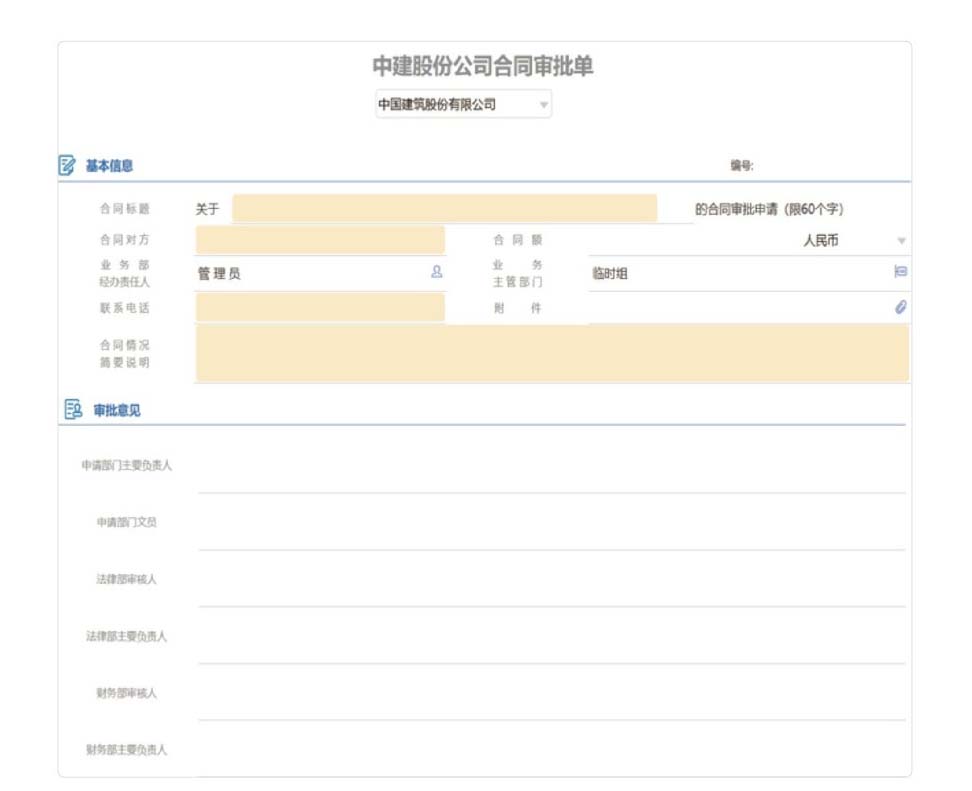Viewport: 972px width, 791px height.
Task: Select the 管理员 responsible person field
Action: tap(320, 273)
